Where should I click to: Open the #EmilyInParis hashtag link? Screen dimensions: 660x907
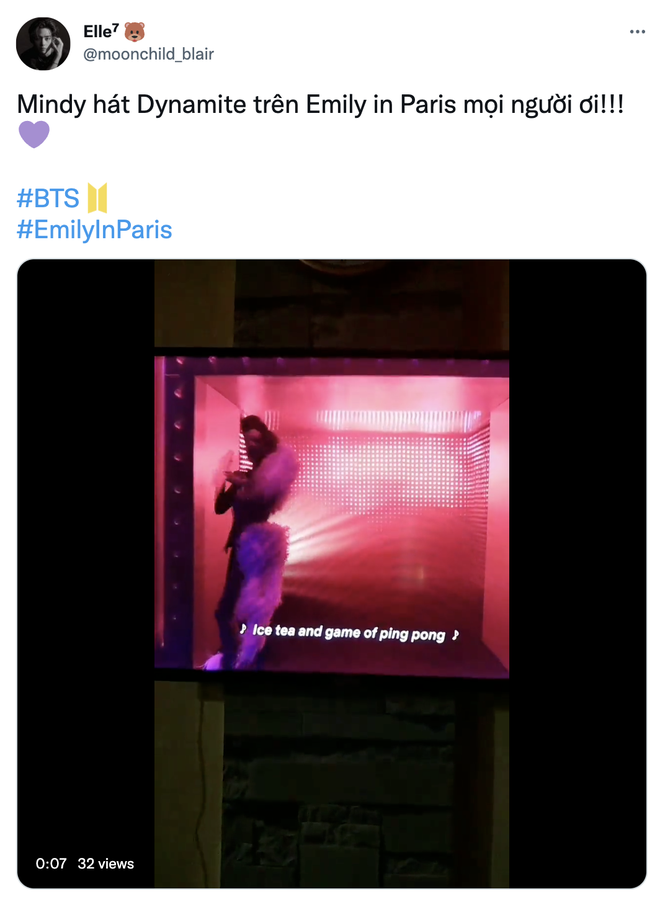pyautogui.click(x=94, y=230)
